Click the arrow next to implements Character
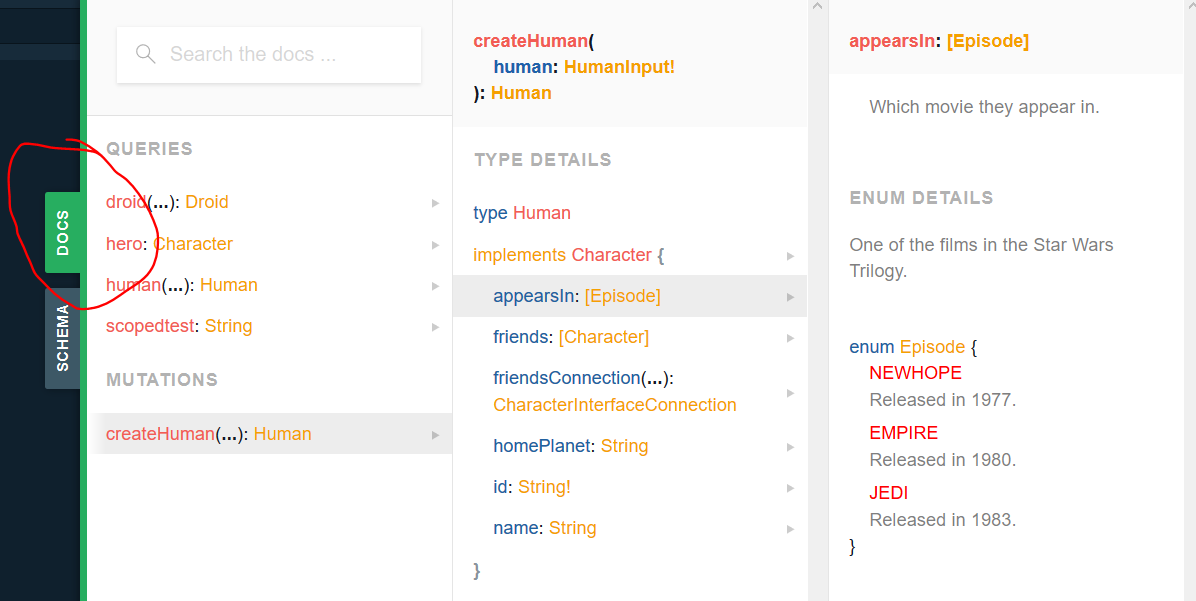The height and width of the screenshot is (601, 1196). 790,256
